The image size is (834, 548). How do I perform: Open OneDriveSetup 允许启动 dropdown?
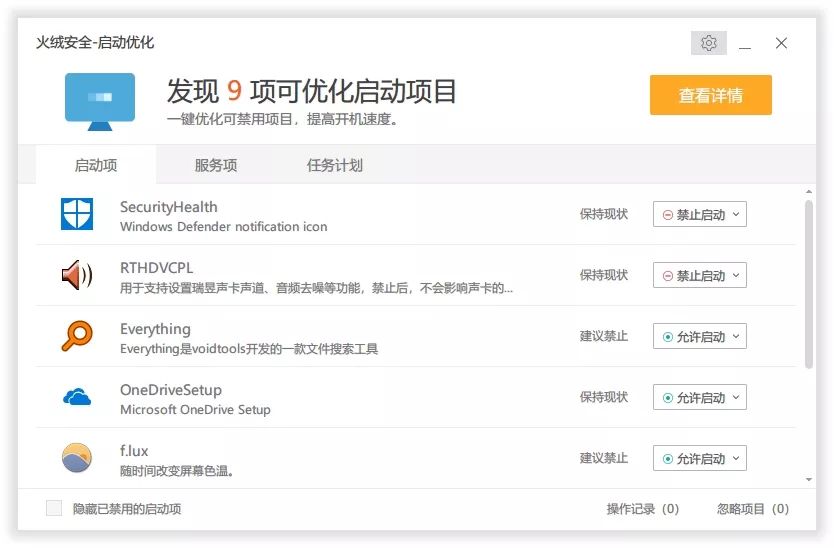pyautogui.click(x=699, y=397)
